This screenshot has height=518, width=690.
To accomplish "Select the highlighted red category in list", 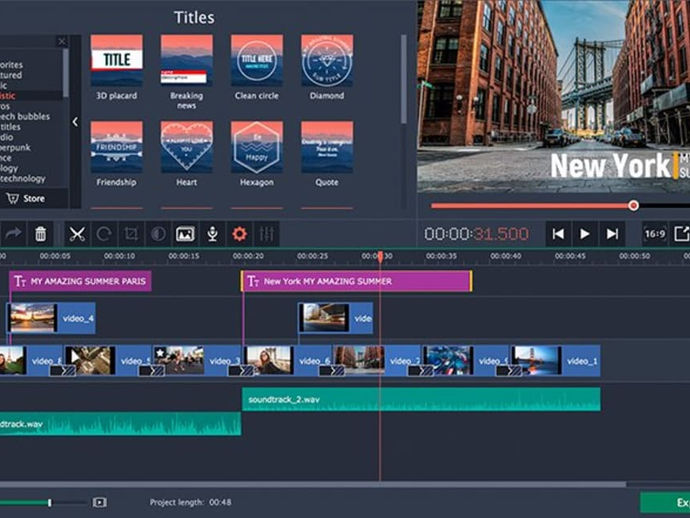I will click(x=8, y=96).
